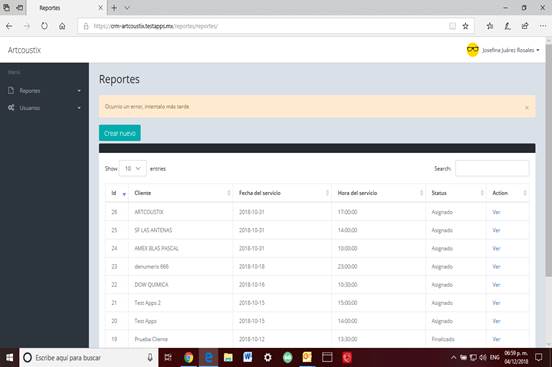Click the Reportes document icon in sidebar
This screenshot has height=367, width=552.
pos(11,91)
